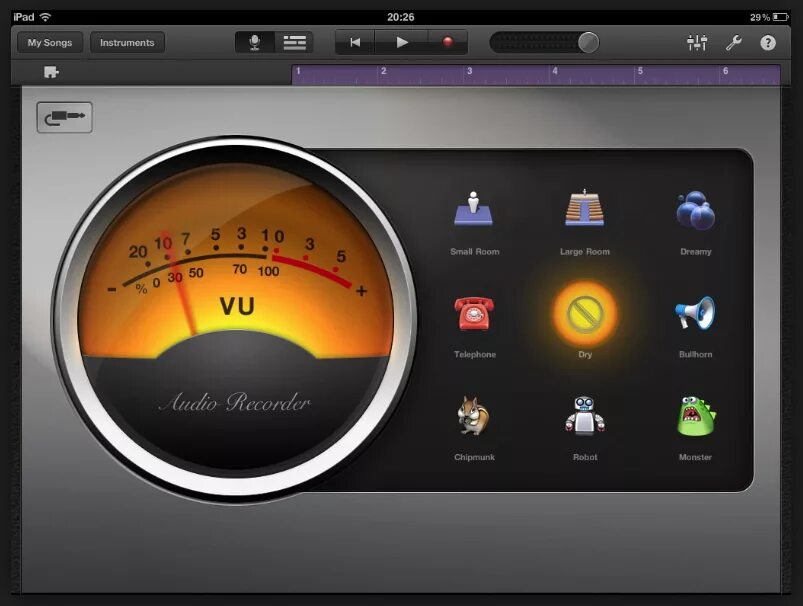The height and width of the screenshot is (606, 803).
Task: Click the battery indicator icon
Action: pyautogui.click(x=780, y=17)
